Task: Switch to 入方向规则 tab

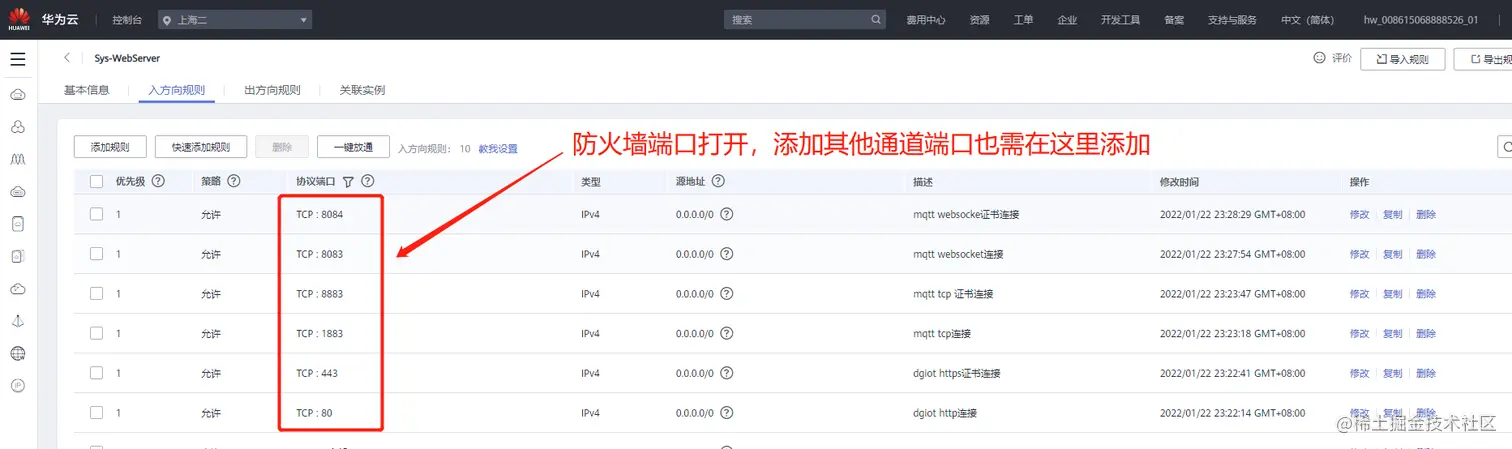Action: 177,90
